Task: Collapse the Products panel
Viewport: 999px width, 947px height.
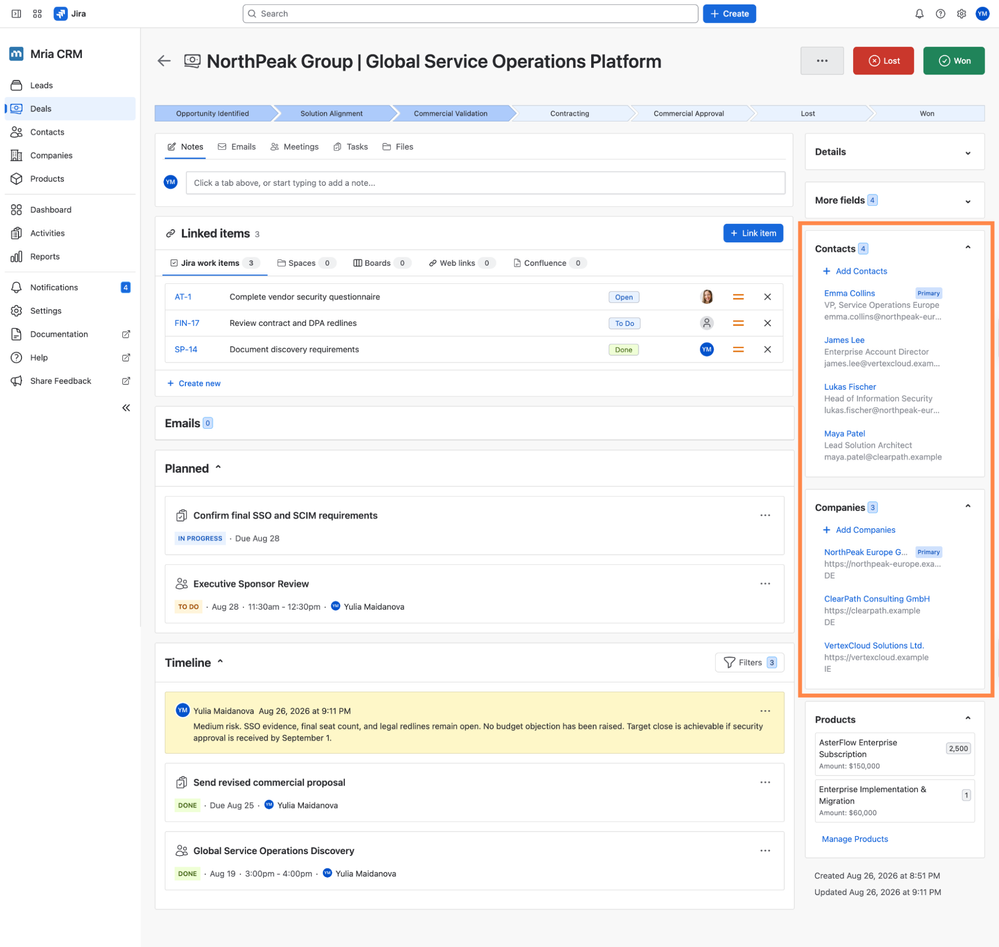Action: 968,718
